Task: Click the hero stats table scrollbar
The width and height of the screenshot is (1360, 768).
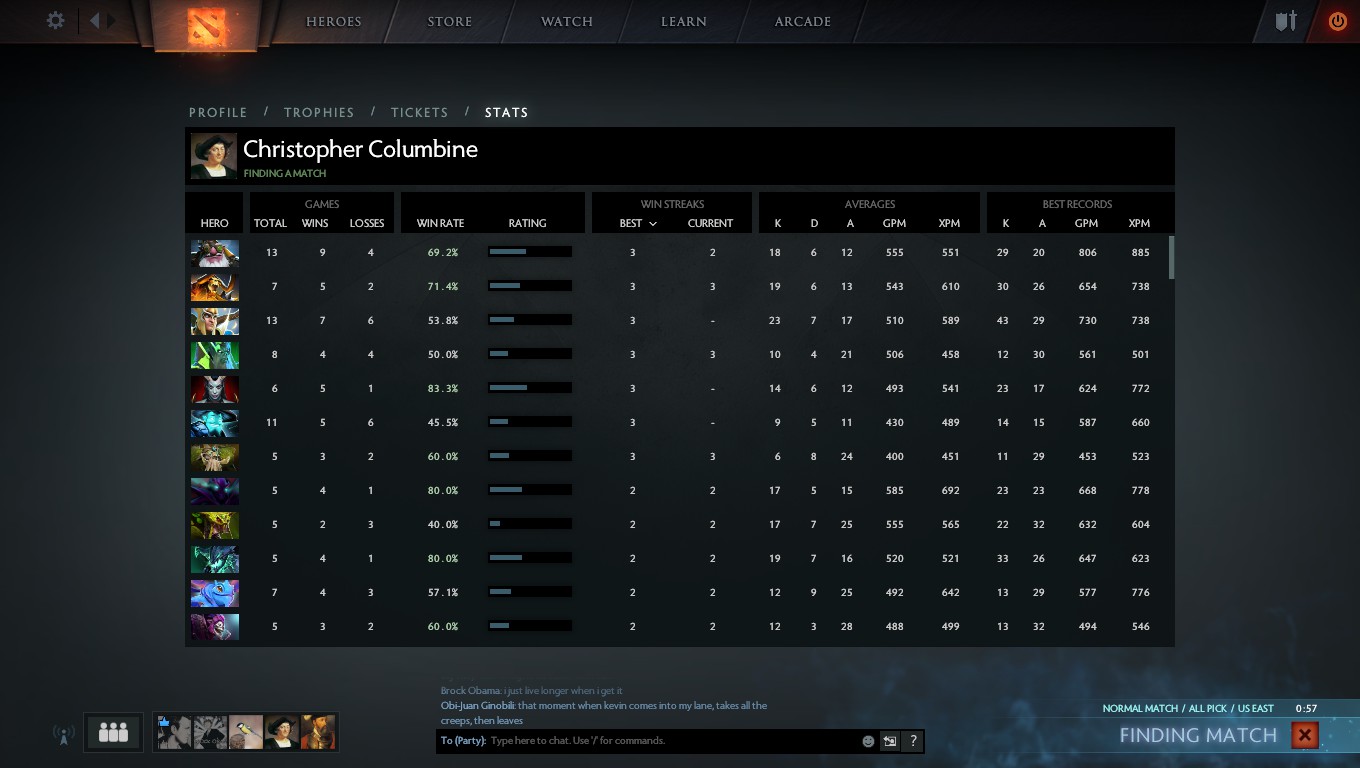Action: (1171, 258)
